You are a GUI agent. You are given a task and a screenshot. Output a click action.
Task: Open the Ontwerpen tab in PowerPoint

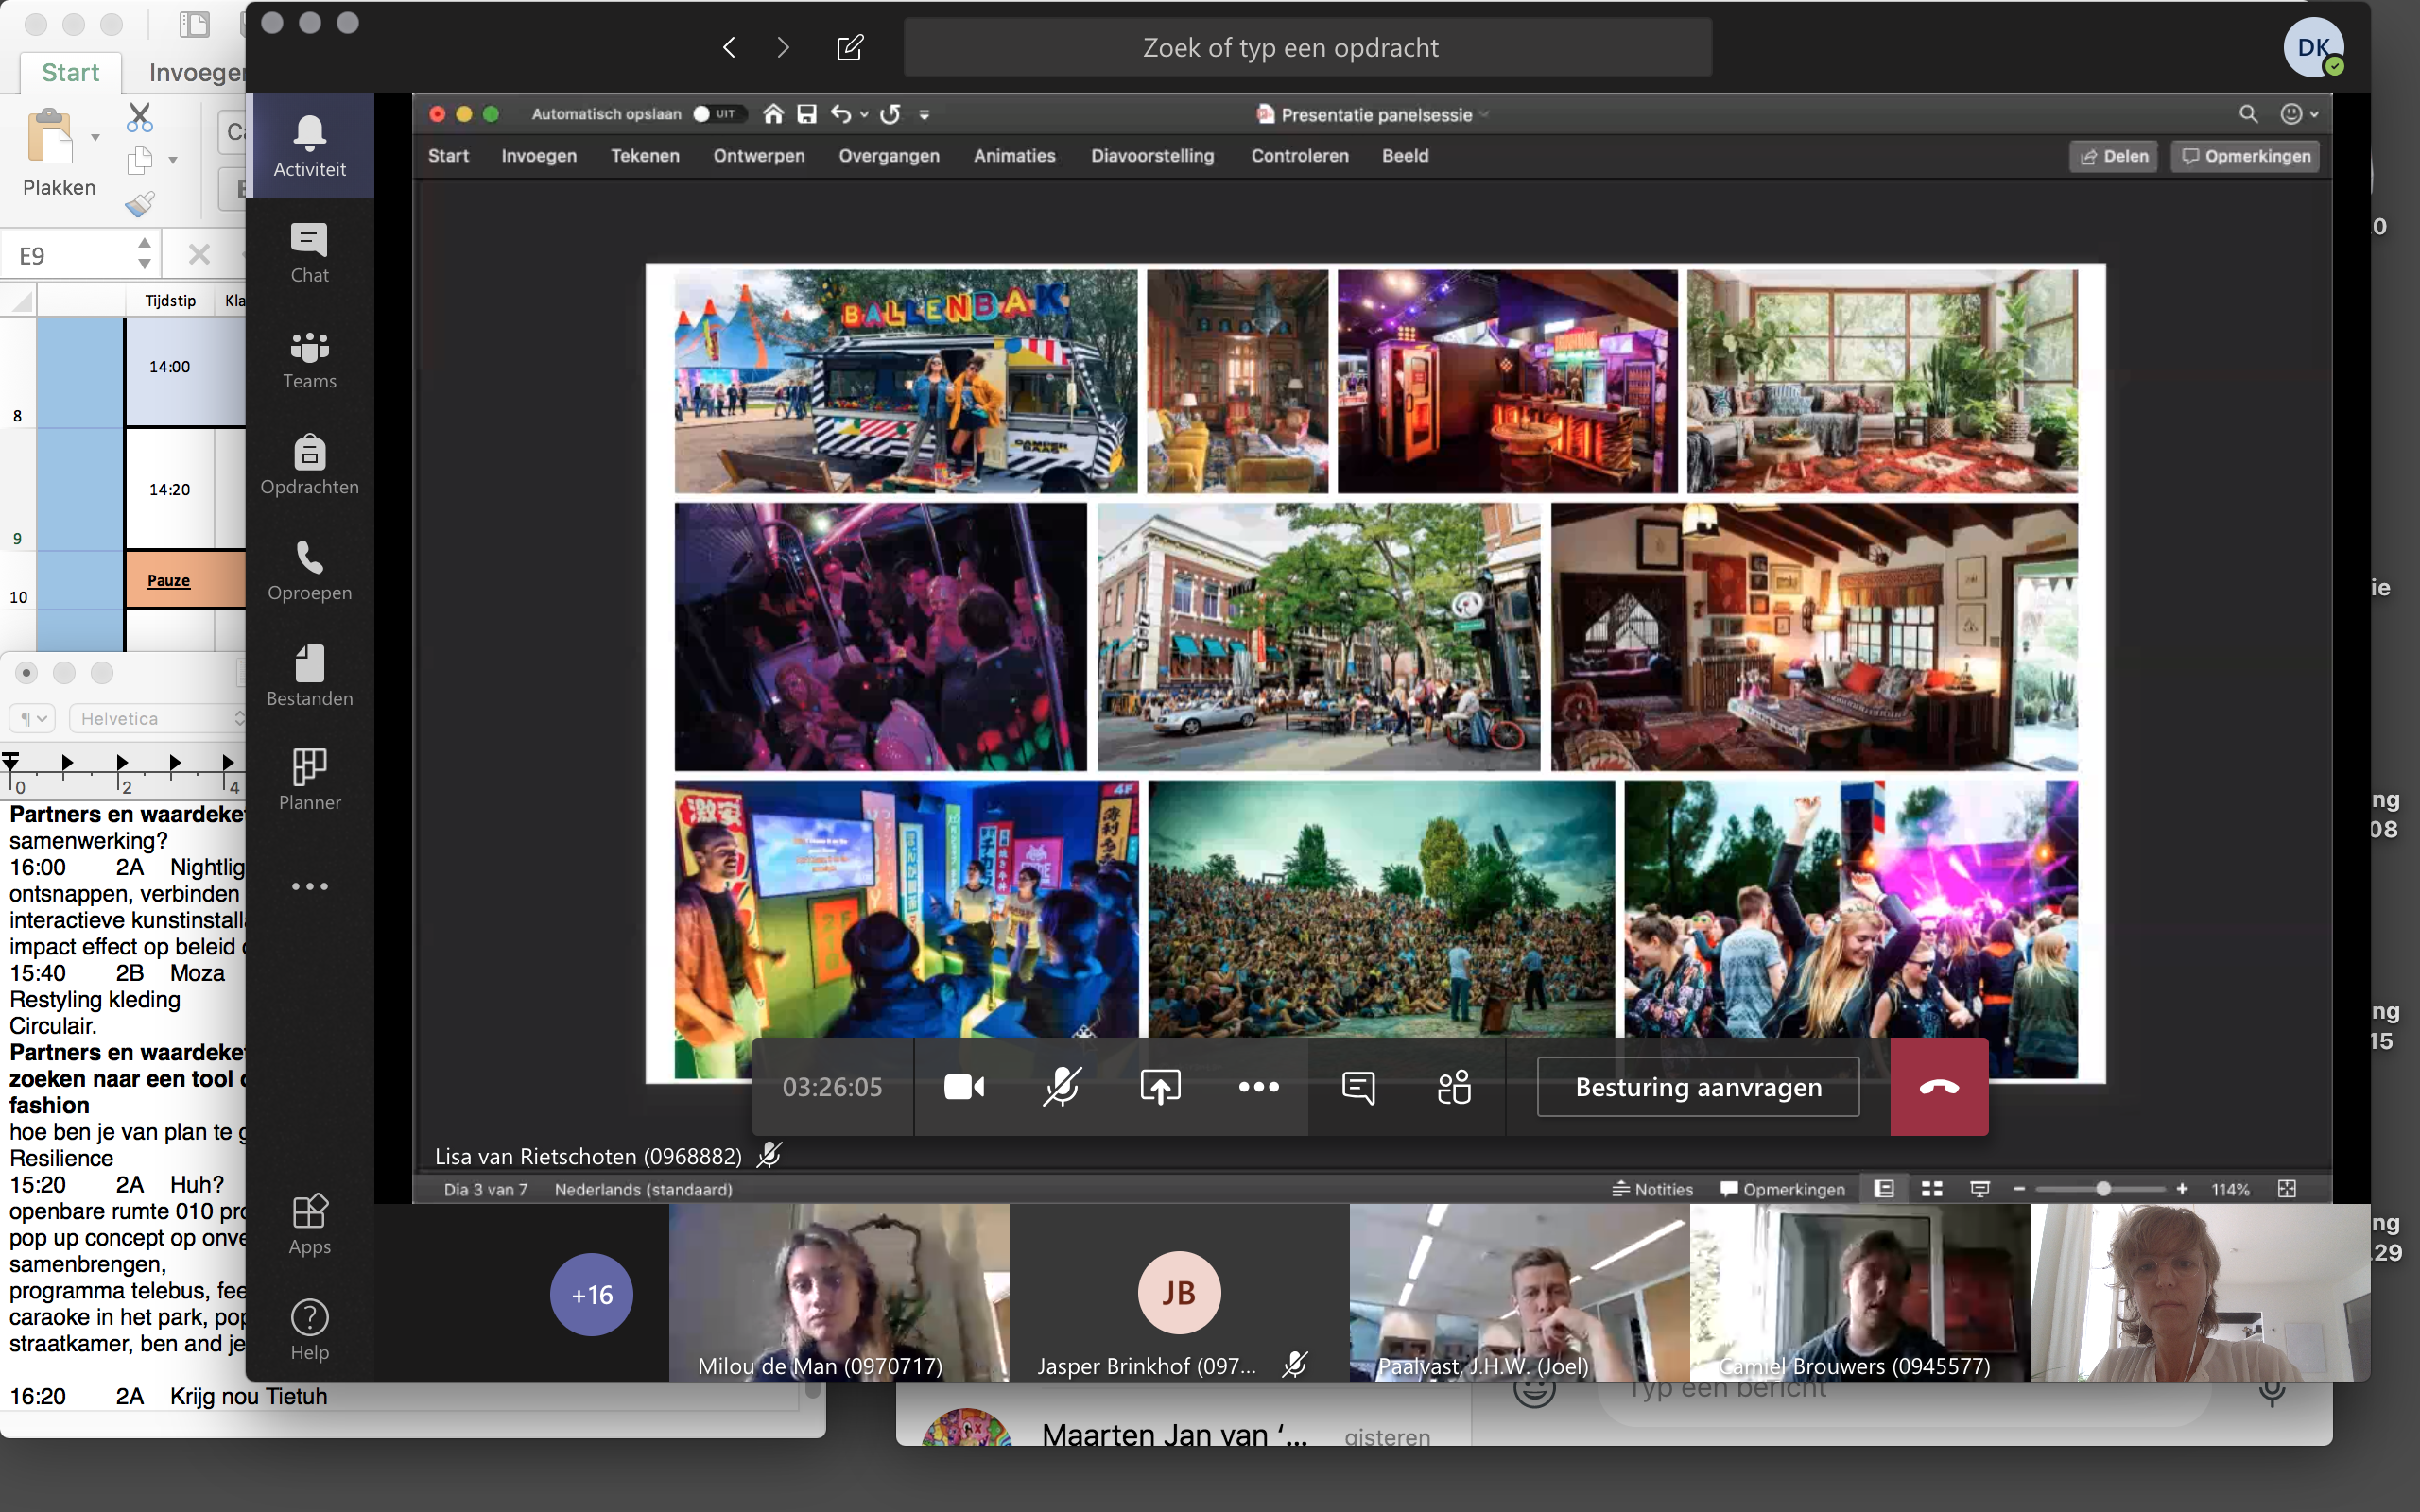[759, 156]
